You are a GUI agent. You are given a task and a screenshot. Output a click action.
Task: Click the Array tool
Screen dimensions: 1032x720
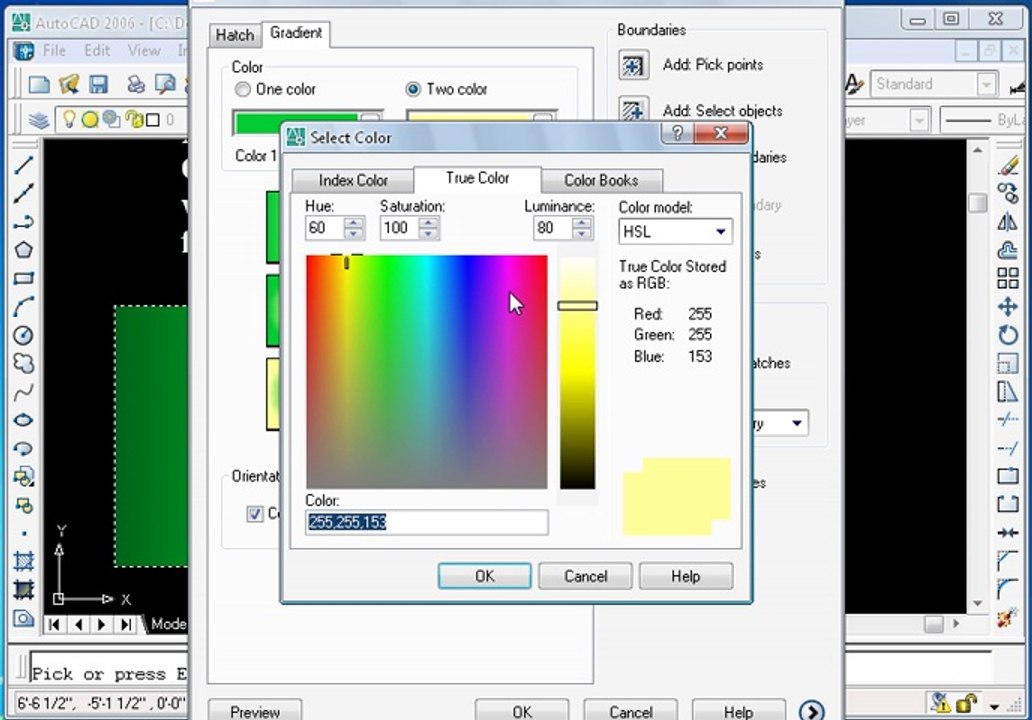click(x=1008, y=278)
